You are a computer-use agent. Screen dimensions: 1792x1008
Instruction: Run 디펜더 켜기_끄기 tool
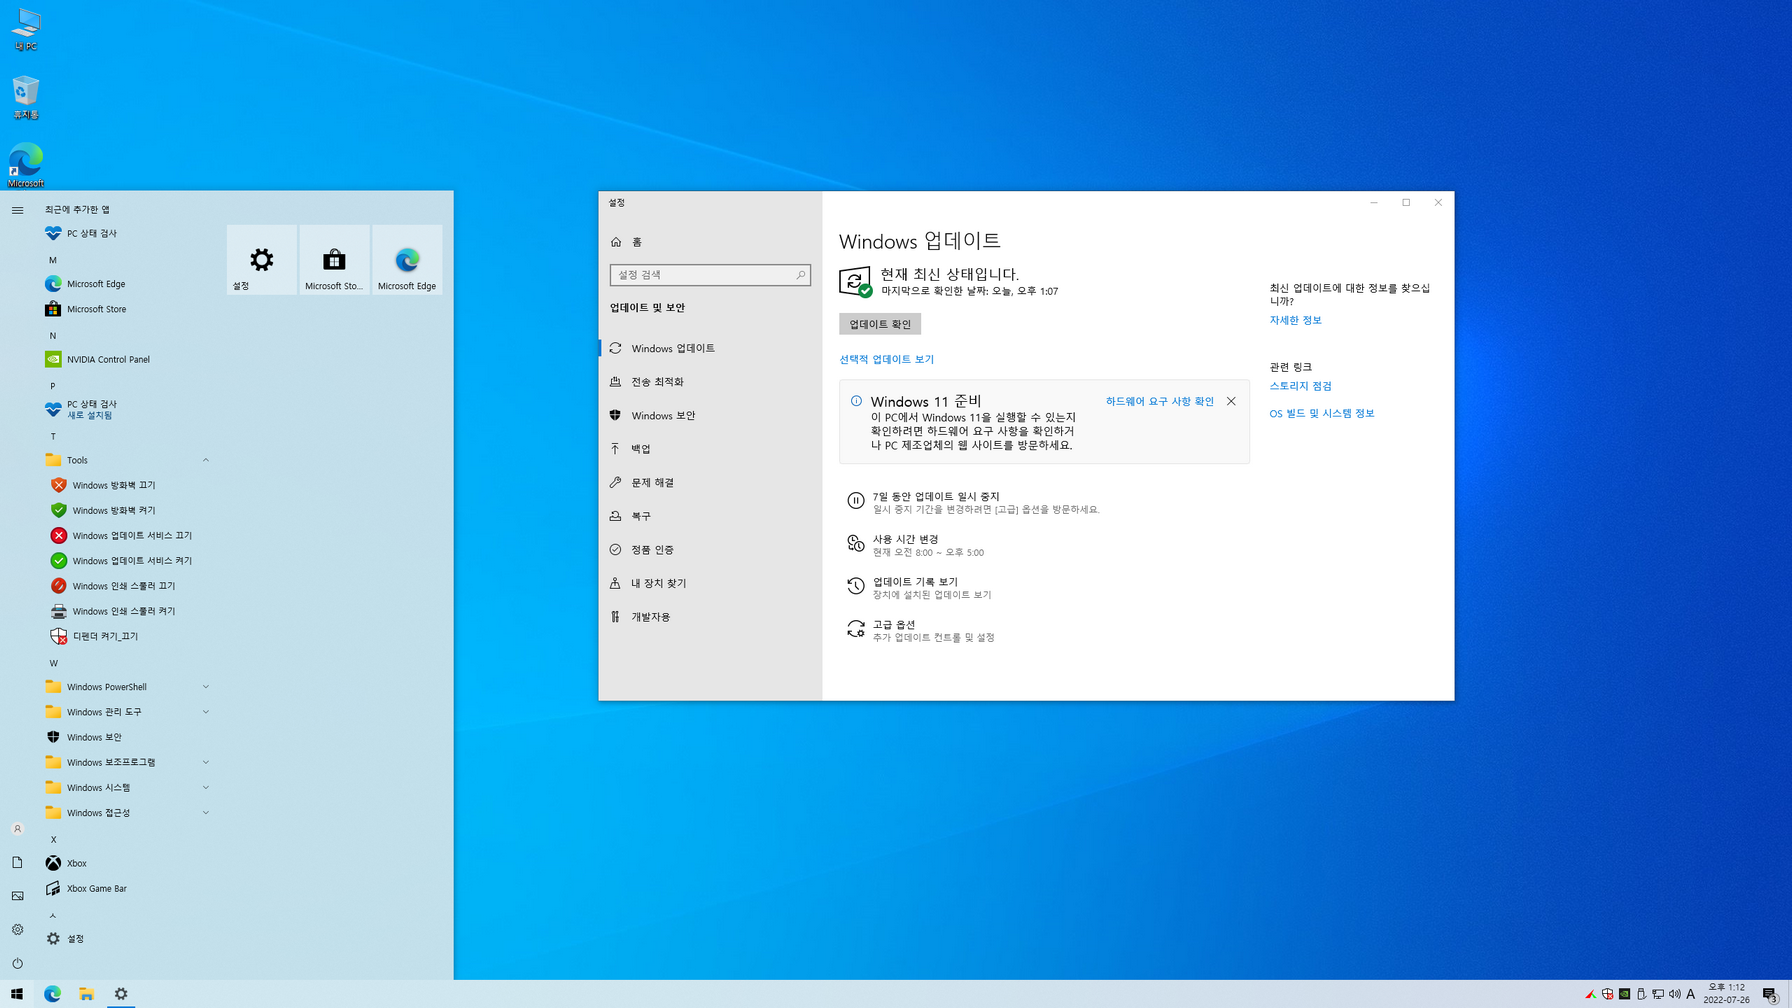pos(125,636)
